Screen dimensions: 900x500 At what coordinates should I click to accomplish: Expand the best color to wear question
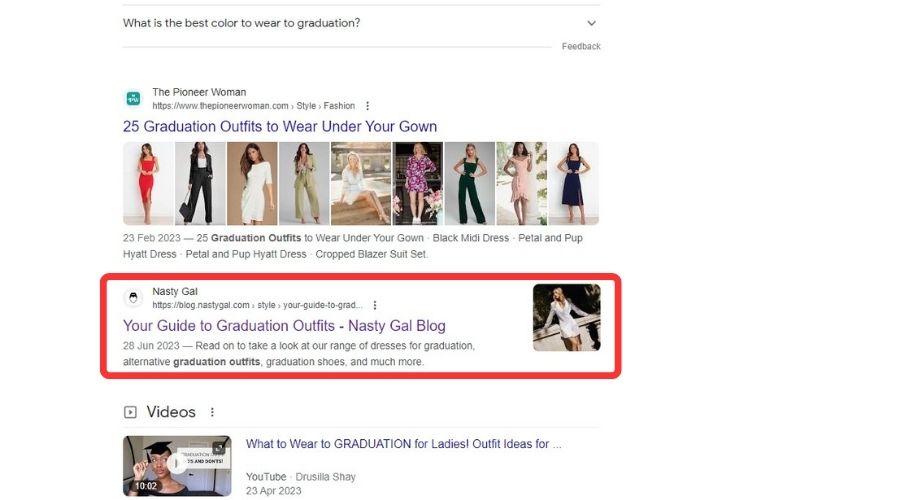[591, 24]
